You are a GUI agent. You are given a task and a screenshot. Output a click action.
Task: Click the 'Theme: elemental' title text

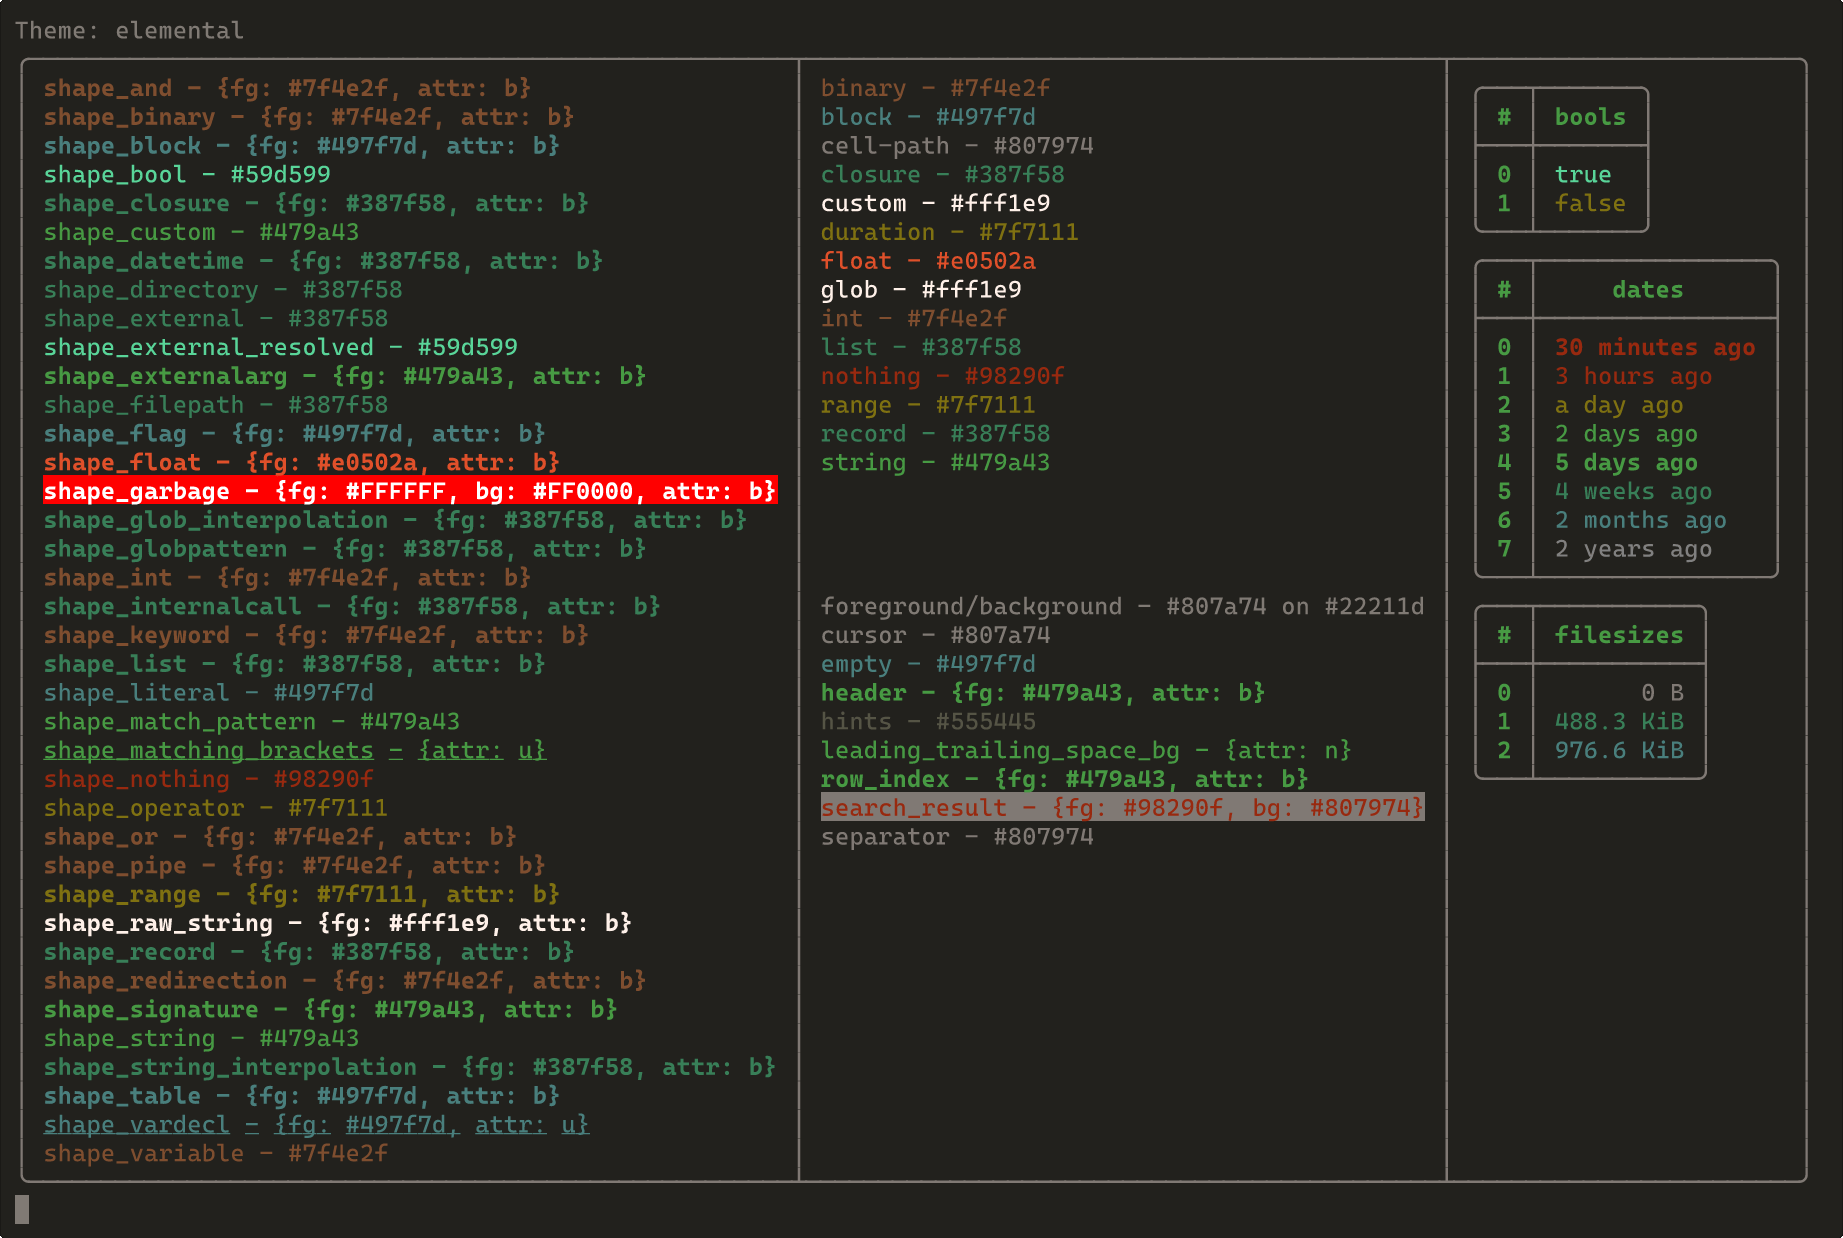click(129, 31)
